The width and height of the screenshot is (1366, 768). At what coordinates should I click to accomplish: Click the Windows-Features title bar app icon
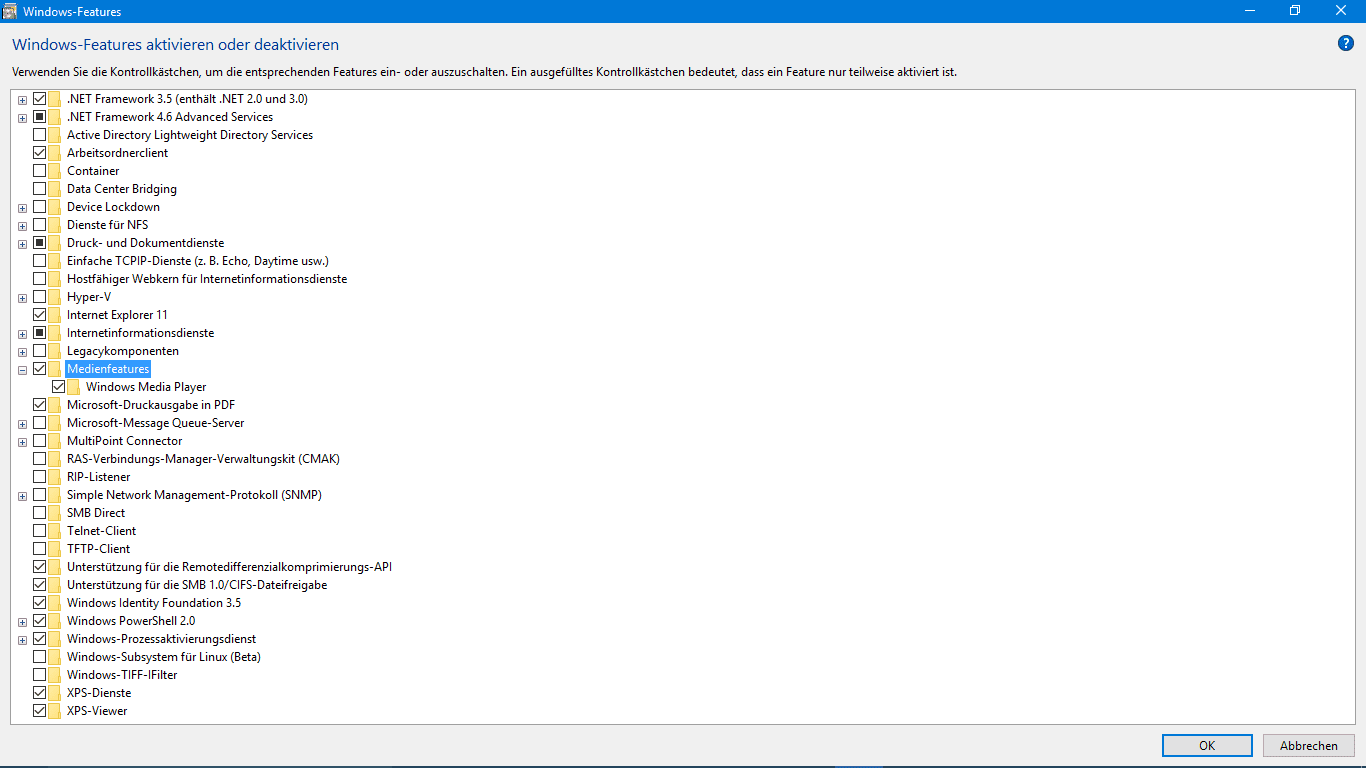point(11,10)
